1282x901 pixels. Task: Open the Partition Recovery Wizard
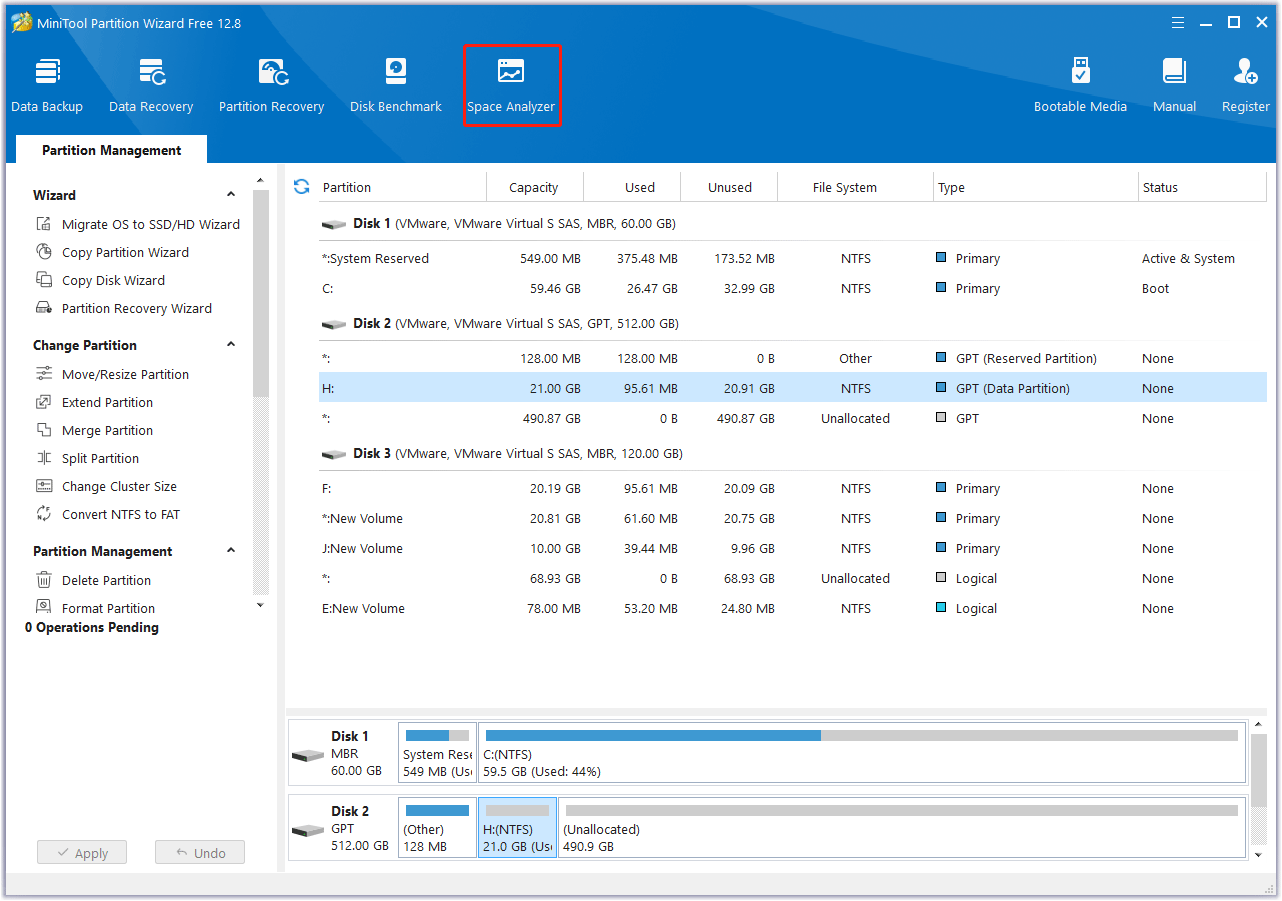(124, 308)
